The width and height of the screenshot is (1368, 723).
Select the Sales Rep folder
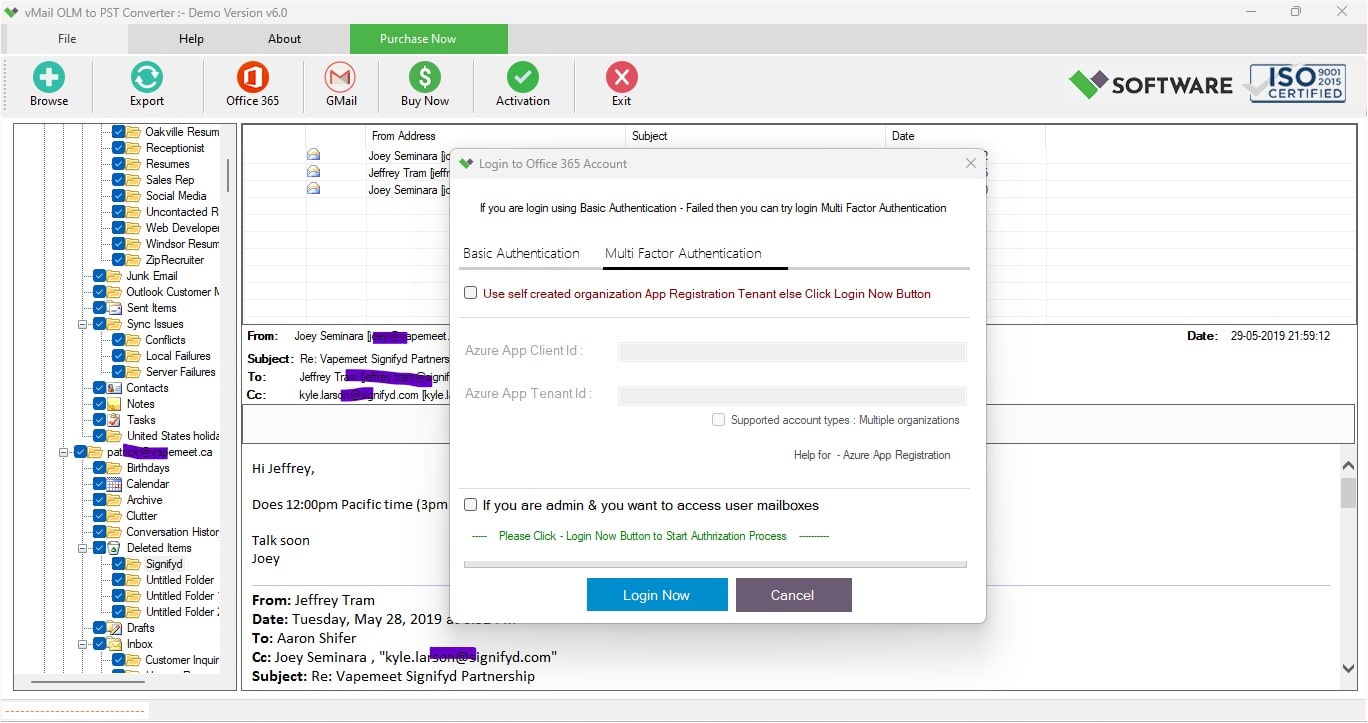pos(170,180)
